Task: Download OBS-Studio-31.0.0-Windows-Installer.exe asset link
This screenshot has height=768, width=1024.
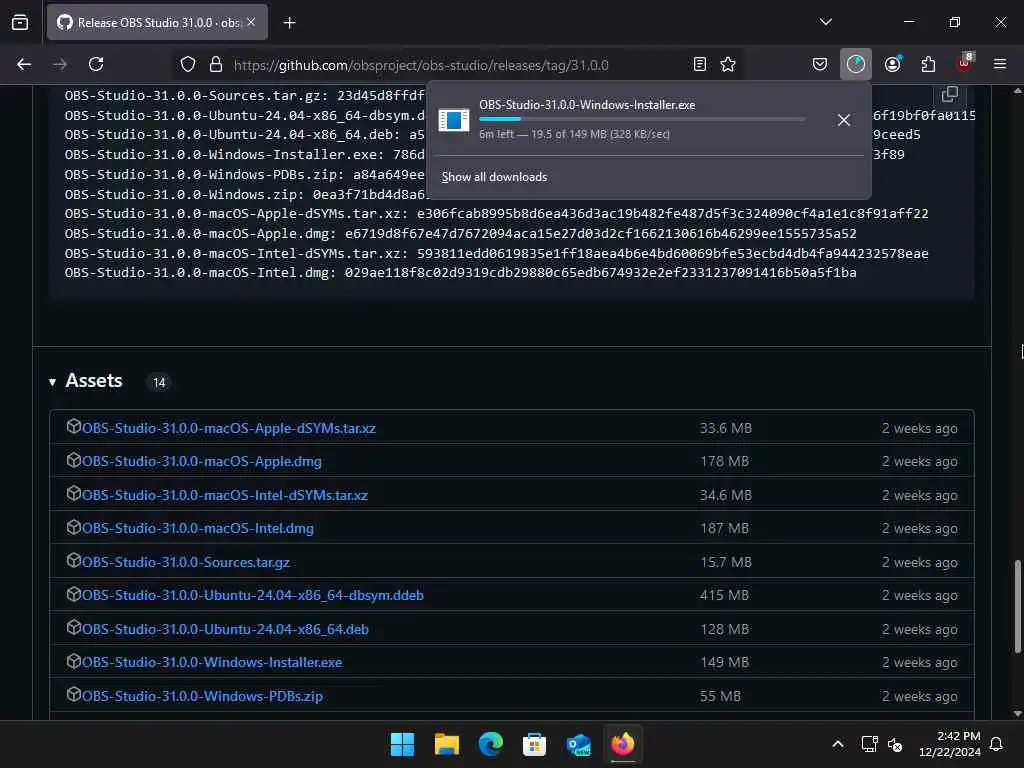Action: click(x=212, y=662)
